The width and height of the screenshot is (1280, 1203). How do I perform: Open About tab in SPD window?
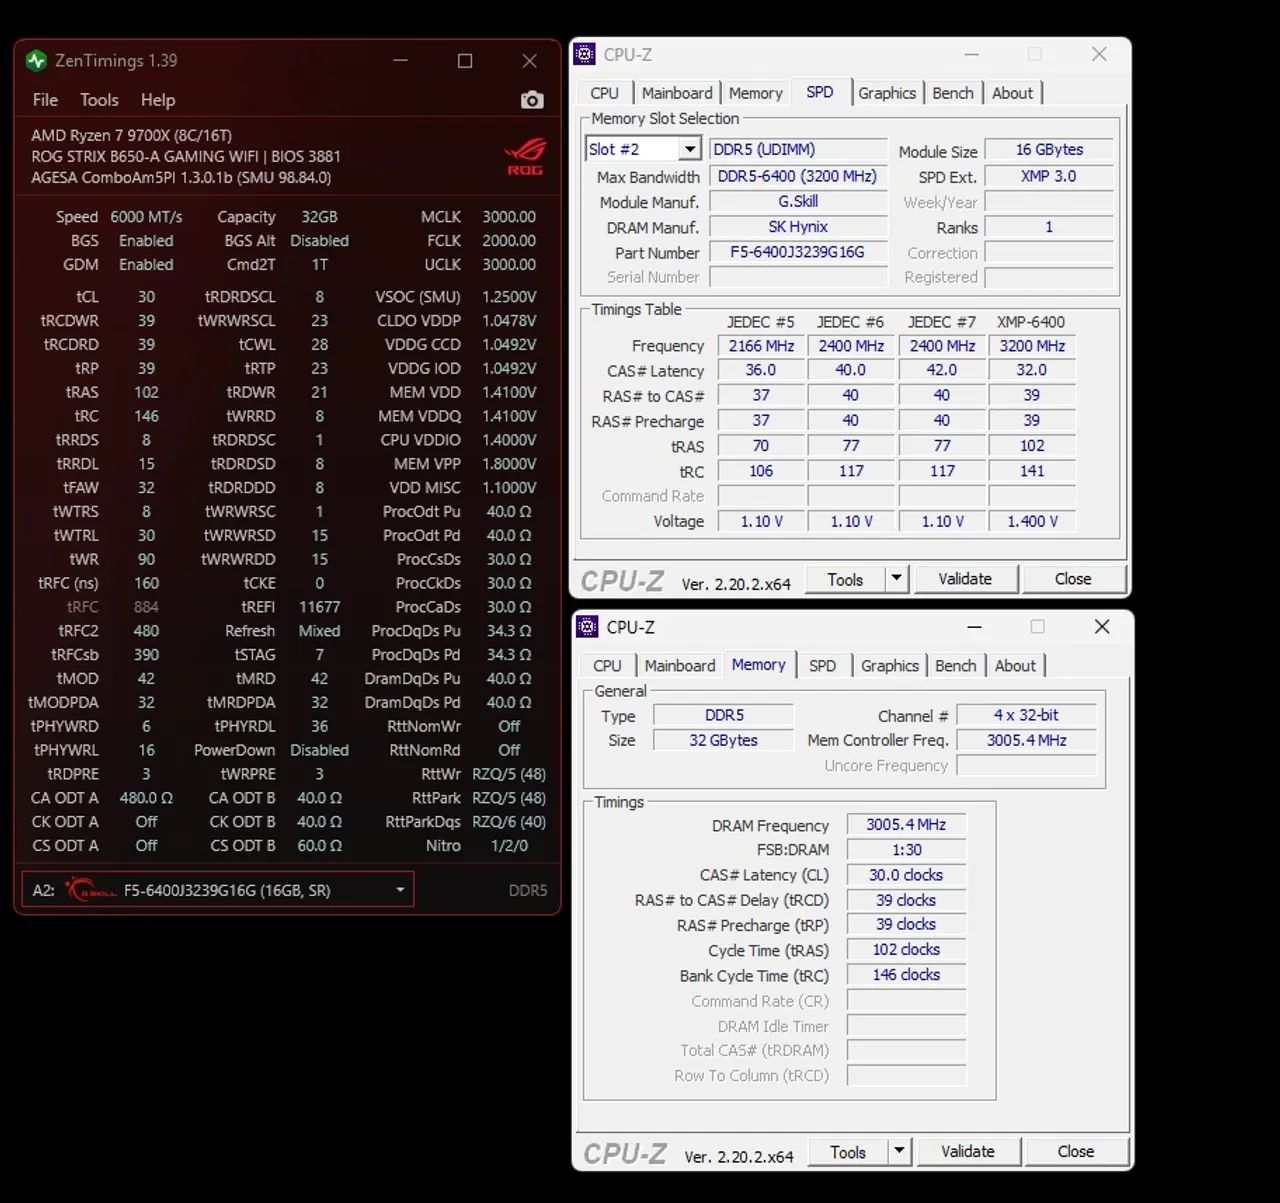tap(1013, 93)
